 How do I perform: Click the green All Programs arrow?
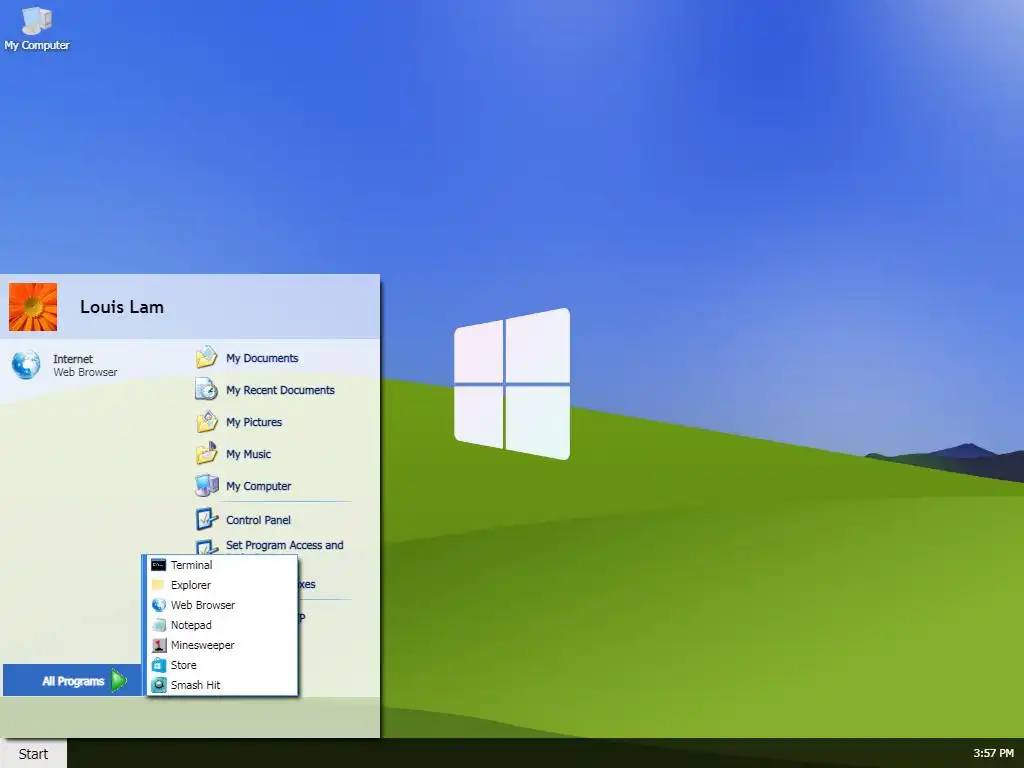119,680
